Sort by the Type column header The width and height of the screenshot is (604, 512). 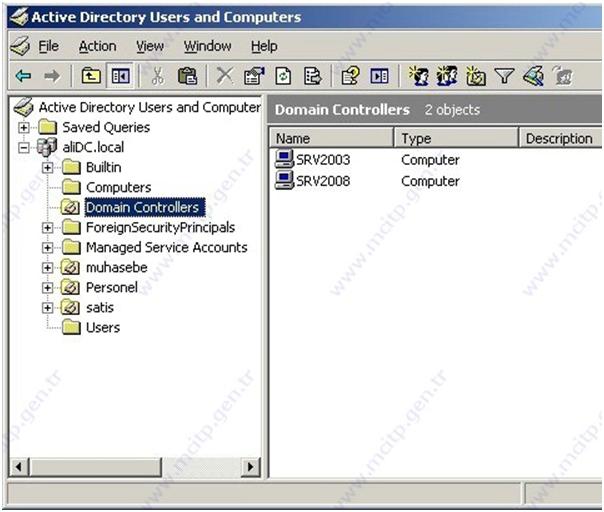[456, 138]
